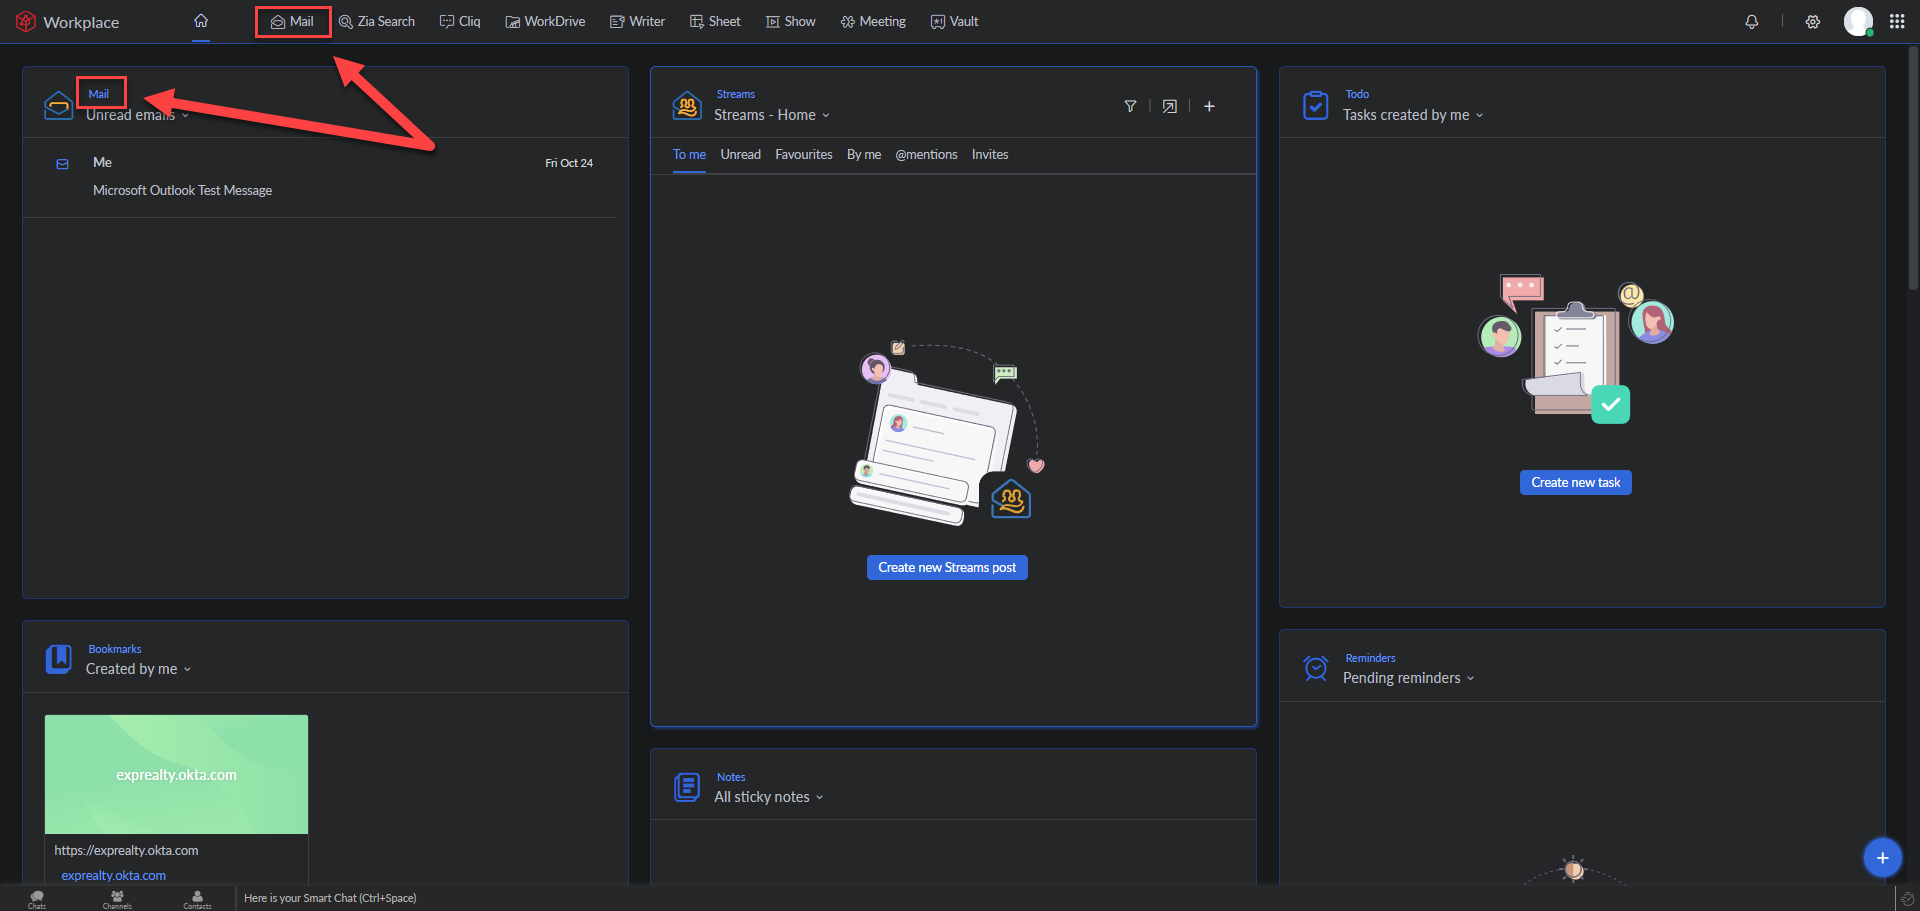The width and height of the screenshot is (1920, 911).
Task: Open the apps grid launcher icon
Action: coord(1896,22)
